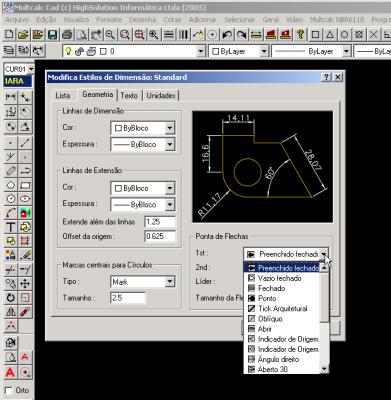Select the point drawing tool in left toolbar
391x400 pixels.
pyautogui.click(x=11, y=143)
